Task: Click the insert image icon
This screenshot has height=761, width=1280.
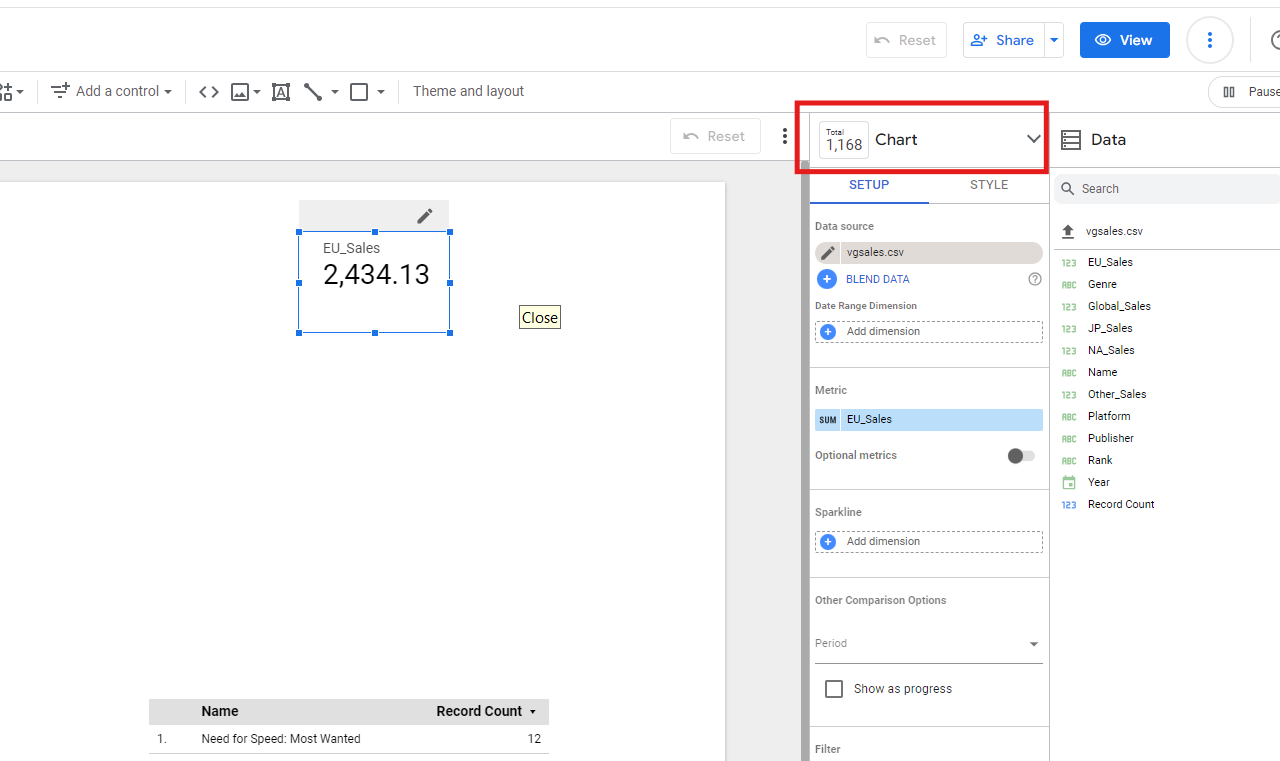Action: pos(240,92)
